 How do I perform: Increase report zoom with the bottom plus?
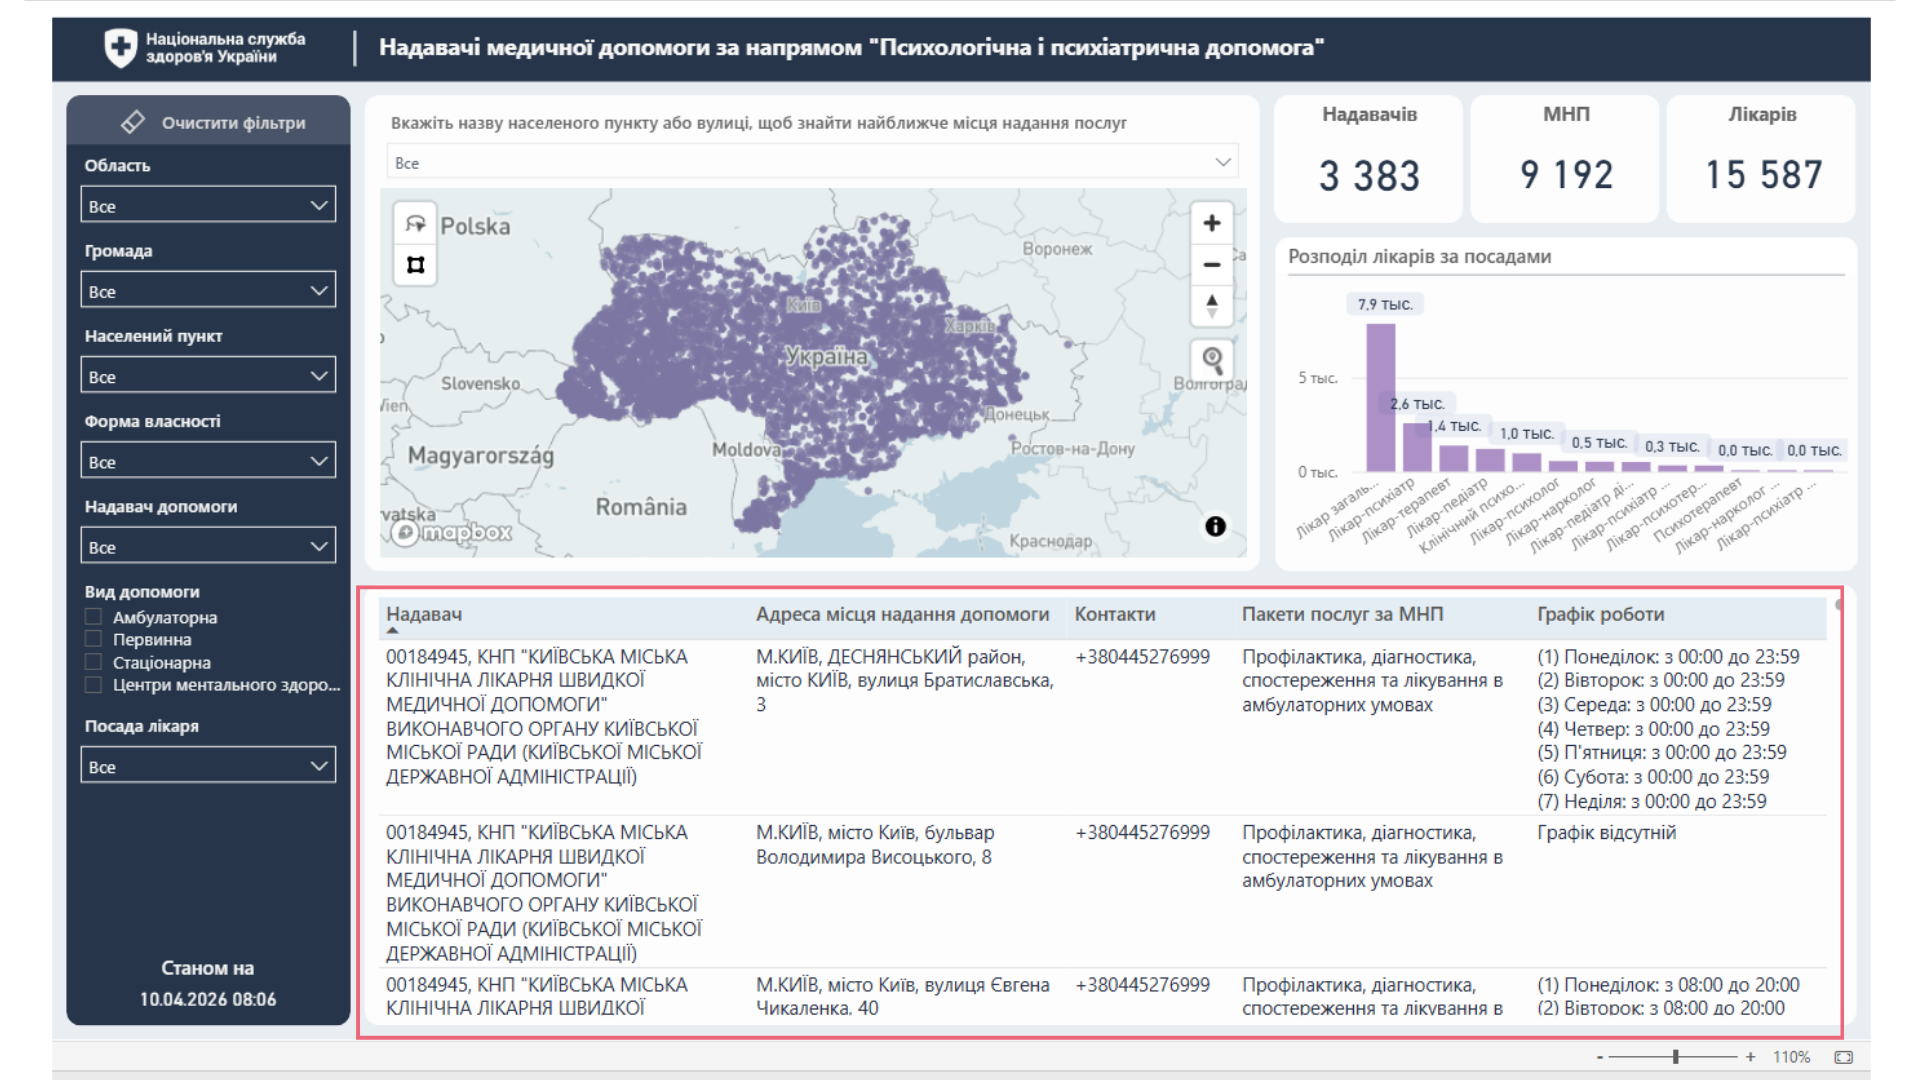(x=1750, y=1057)
